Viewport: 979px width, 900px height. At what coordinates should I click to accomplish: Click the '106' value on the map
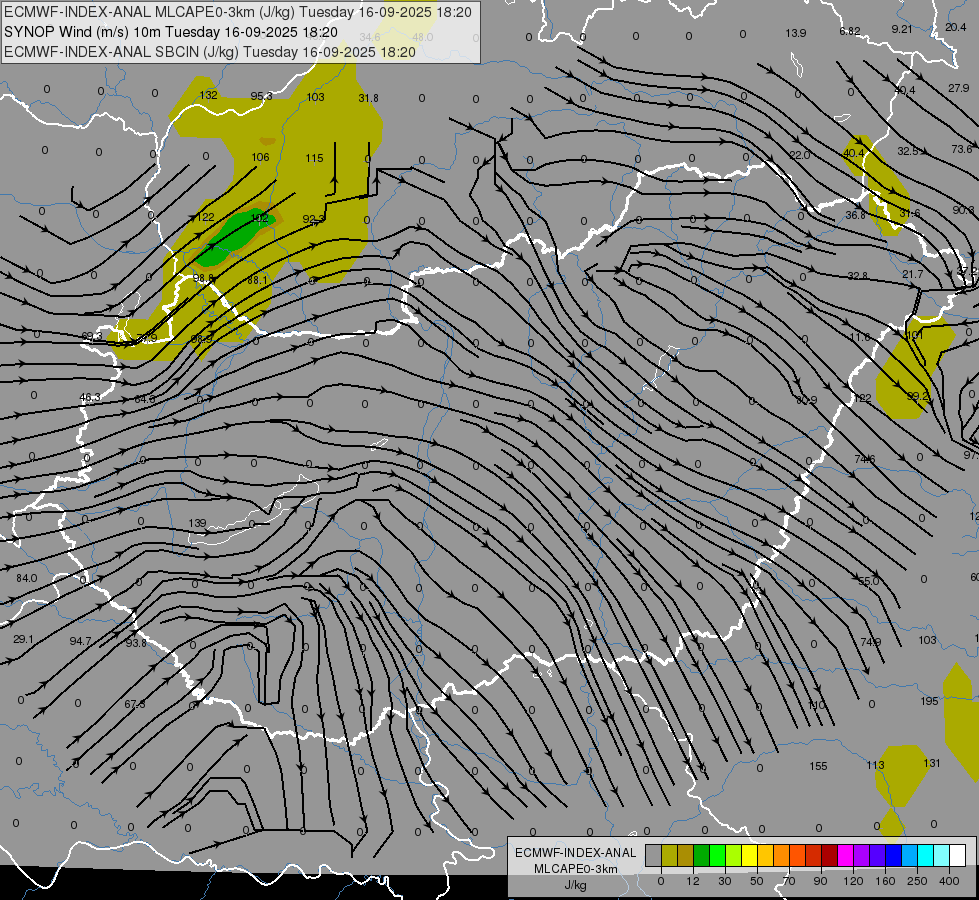(x=260, y=157)
